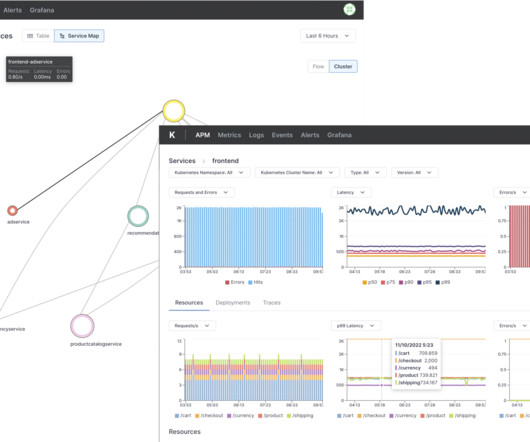530x442 pixels.
Task: Toggle /shipping legend under p99 Latency chart
Action: coord(462,416)
